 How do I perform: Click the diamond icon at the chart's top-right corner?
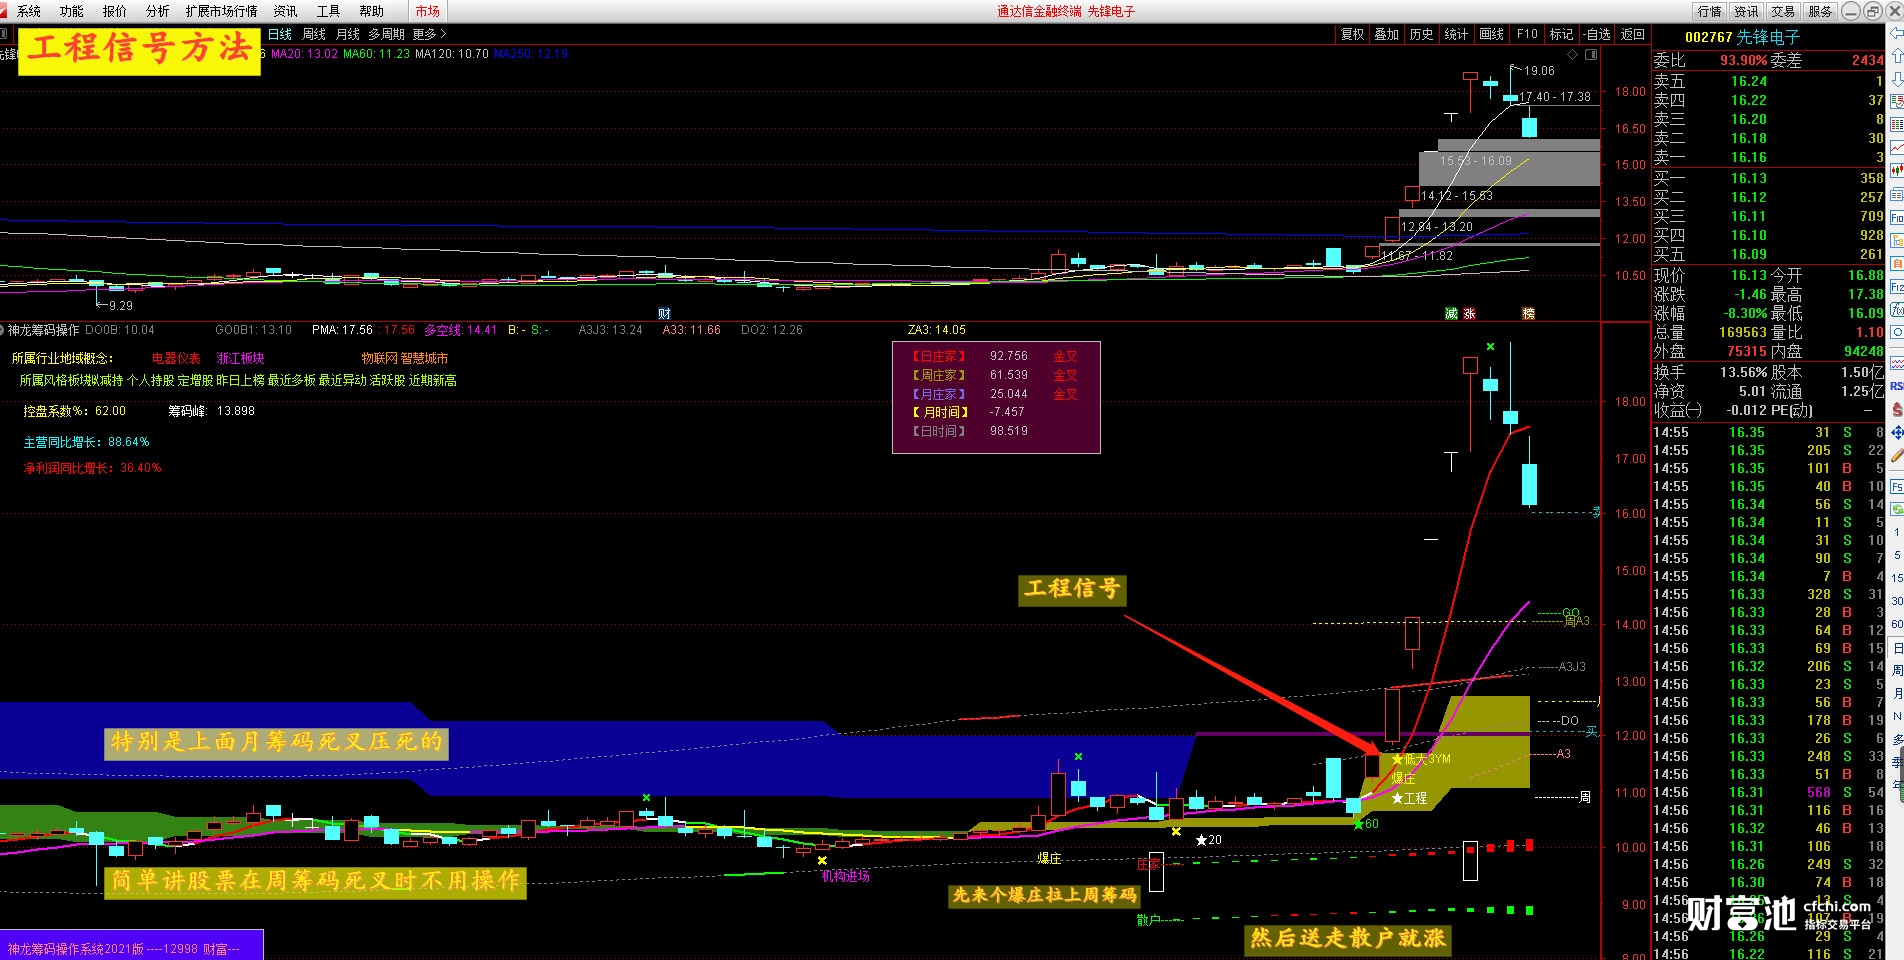1572,55
